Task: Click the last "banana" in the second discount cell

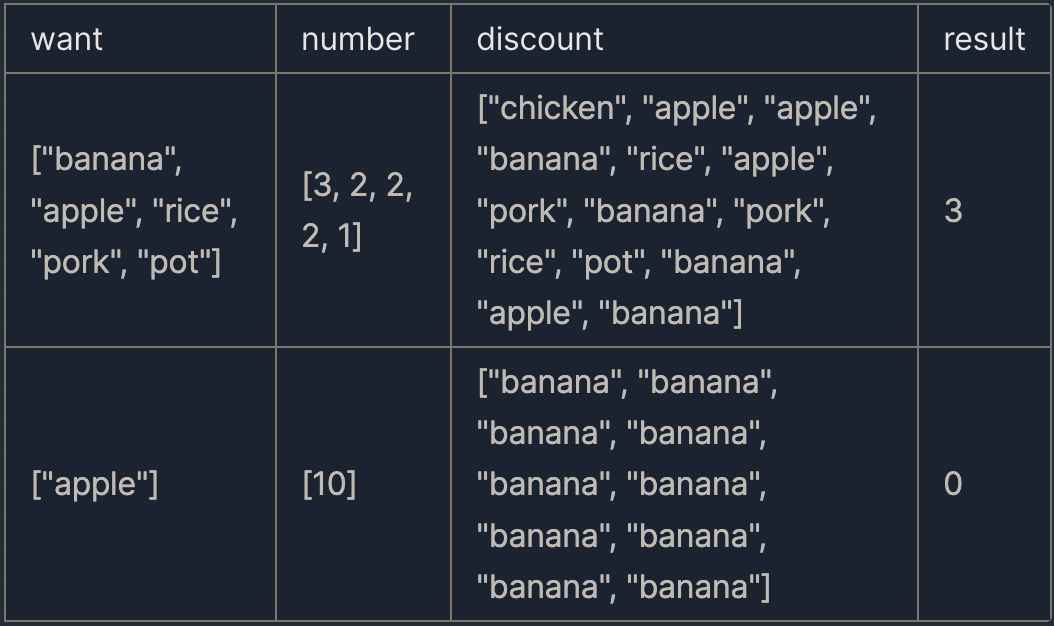Action: 694,587
